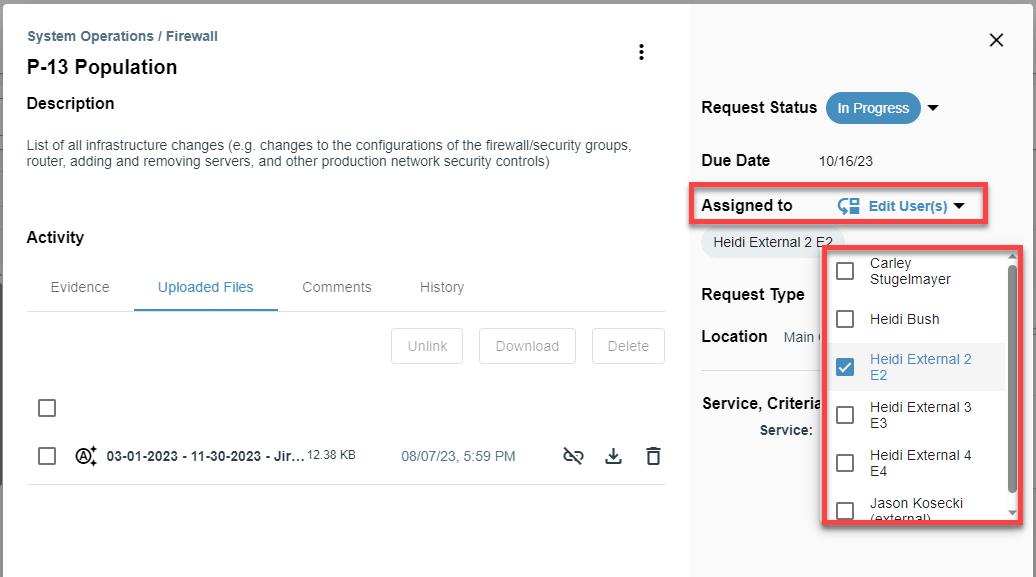Check the Carley Stugelmayer checkbox
This screenshot has height=577, width=1036.
(845, 270)
